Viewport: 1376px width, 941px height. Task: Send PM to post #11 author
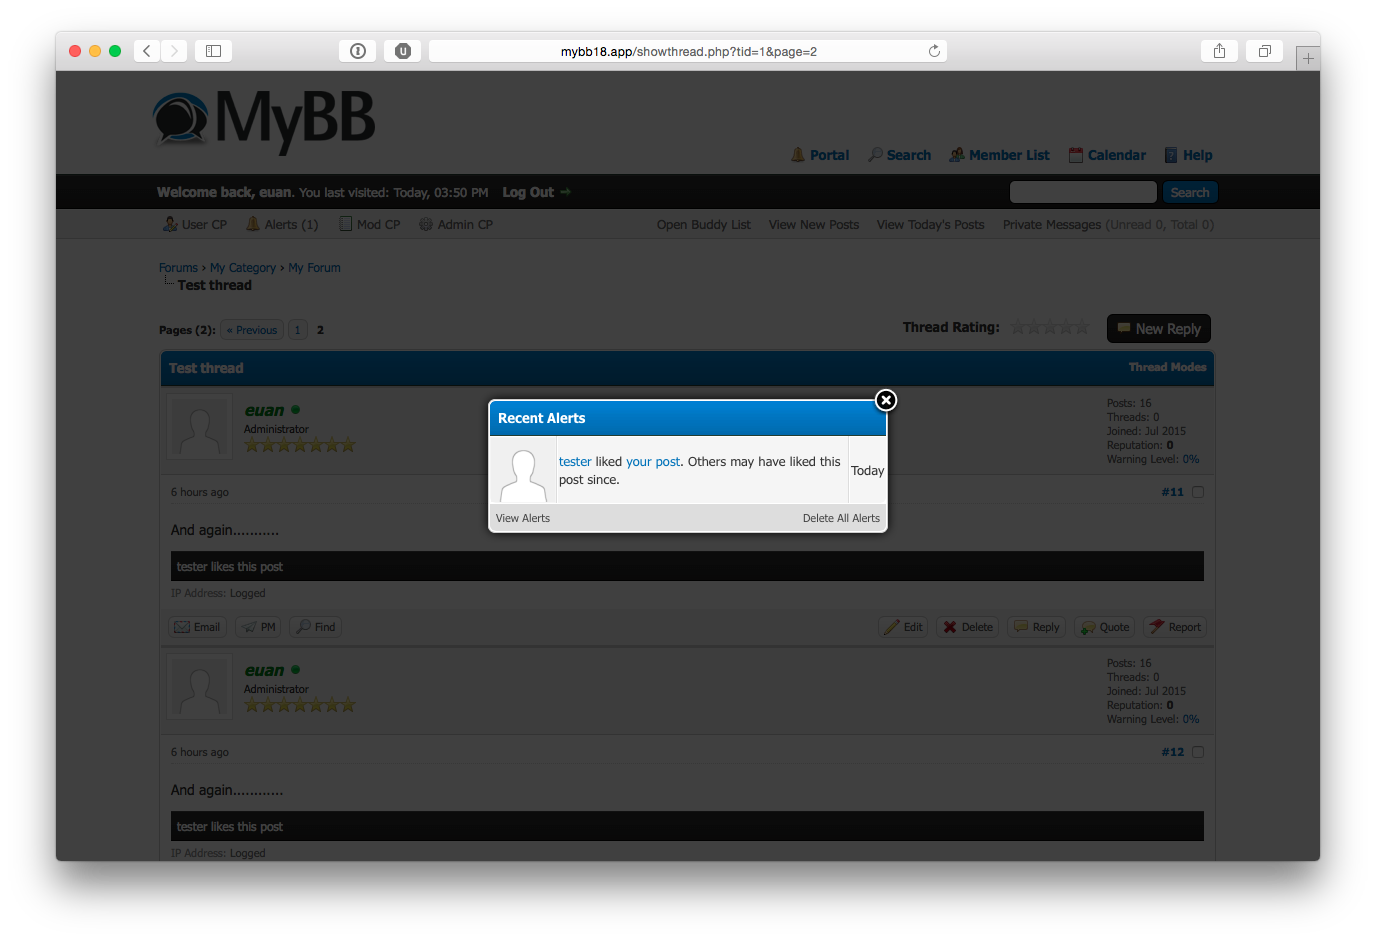click(259, 627)
